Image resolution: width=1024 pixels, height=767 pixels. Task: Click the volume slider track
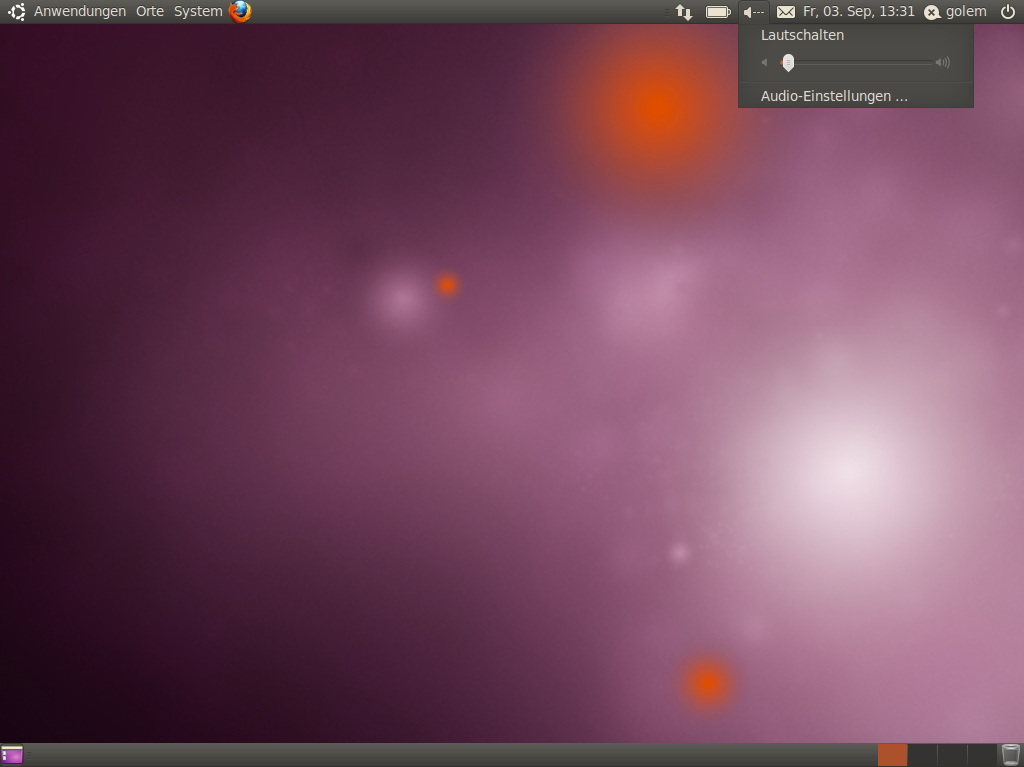tap(860, 63)
